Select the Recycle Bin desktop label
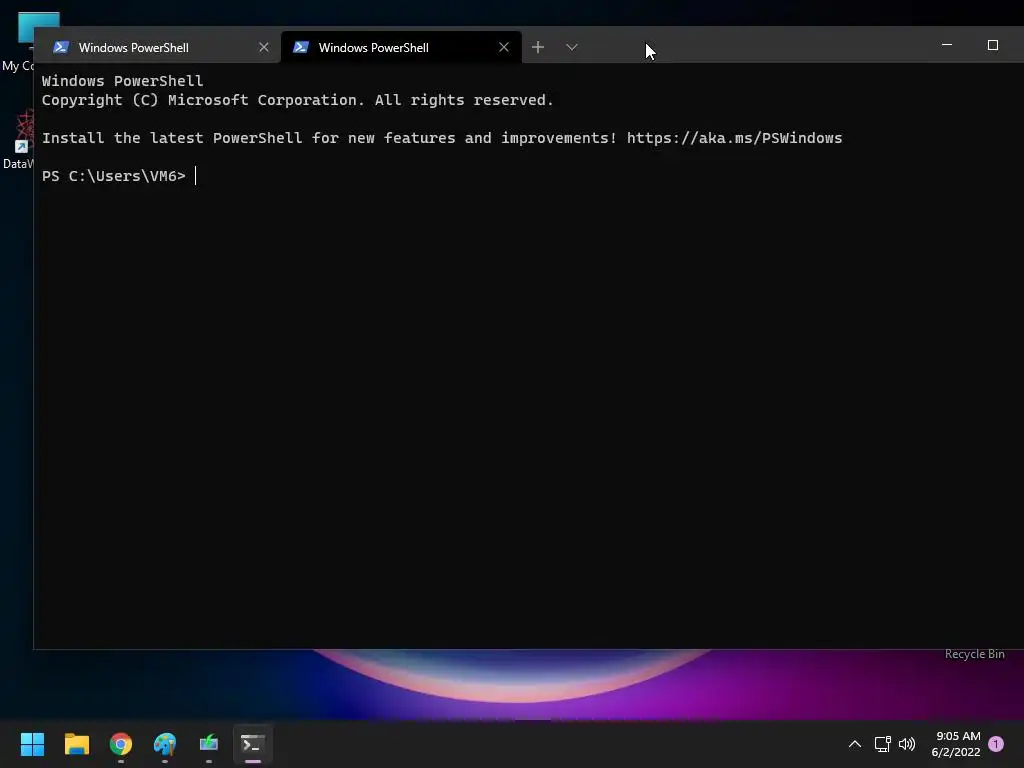1024x768 pixels. (x=974, y=654)
